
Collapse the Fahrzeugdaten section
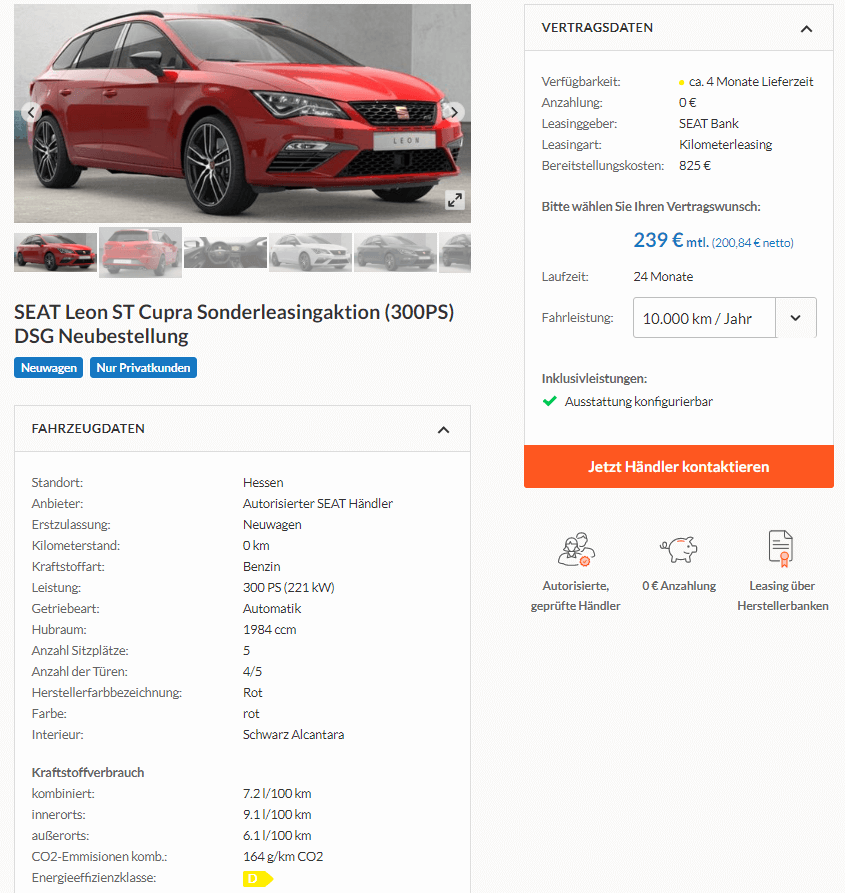[x=443, y=429]
